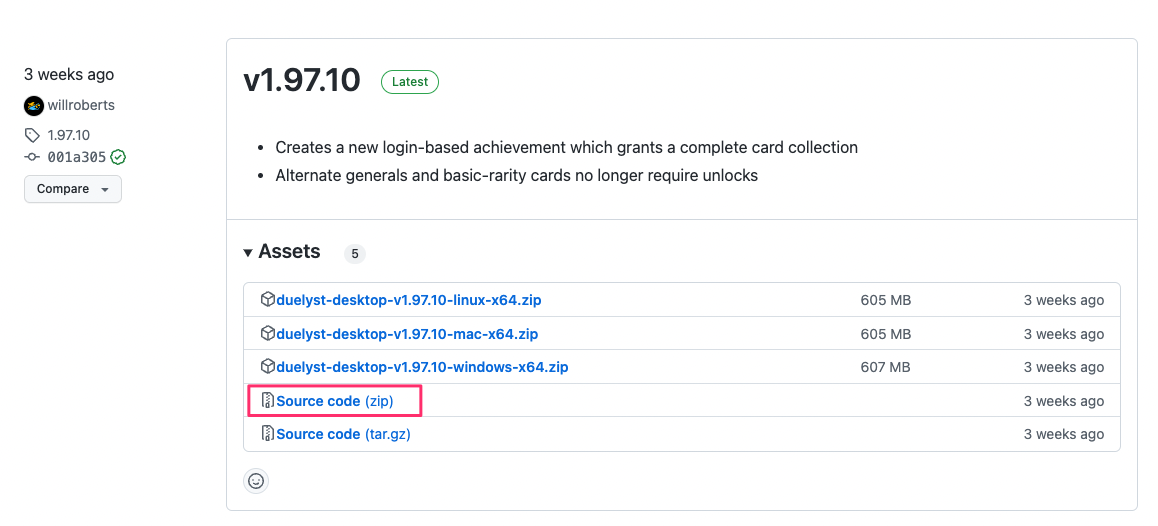Screen dimensions: 1158x526
Task: Open commit 001a305 link
Action: [x=77, y=157]
